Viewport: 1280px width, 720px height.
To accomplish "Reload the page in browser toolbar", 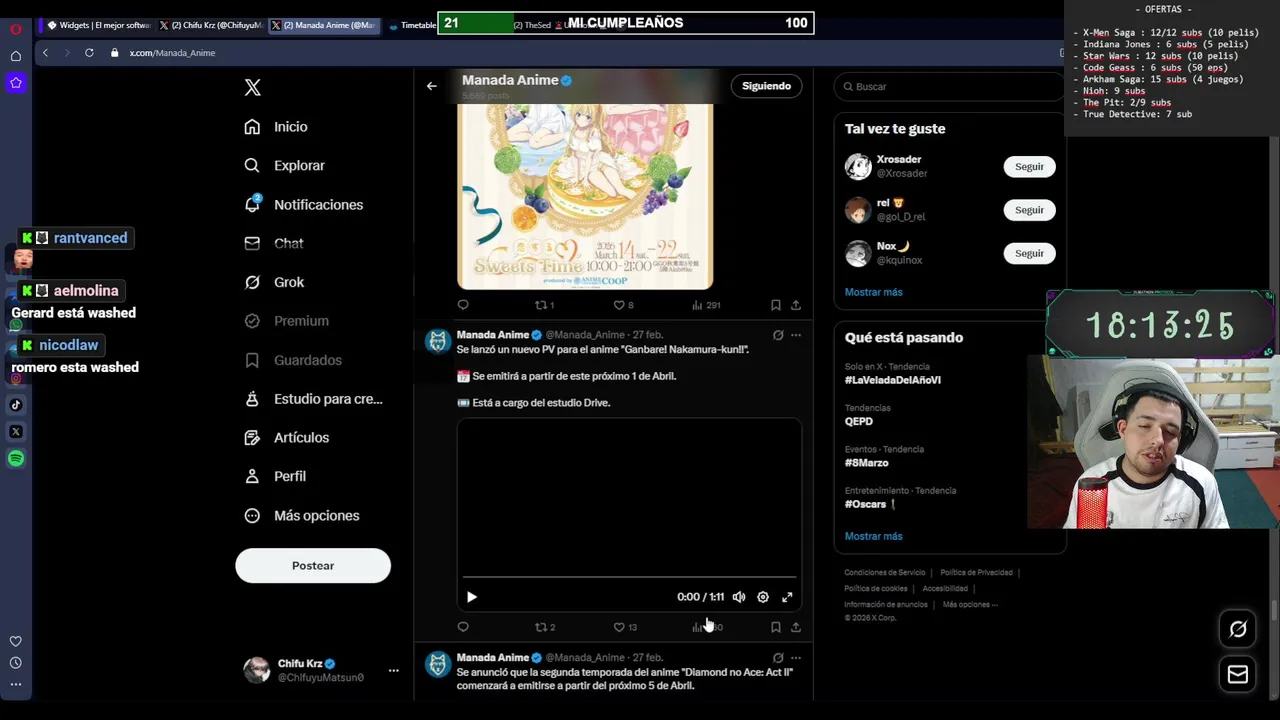I will [89, 53].
